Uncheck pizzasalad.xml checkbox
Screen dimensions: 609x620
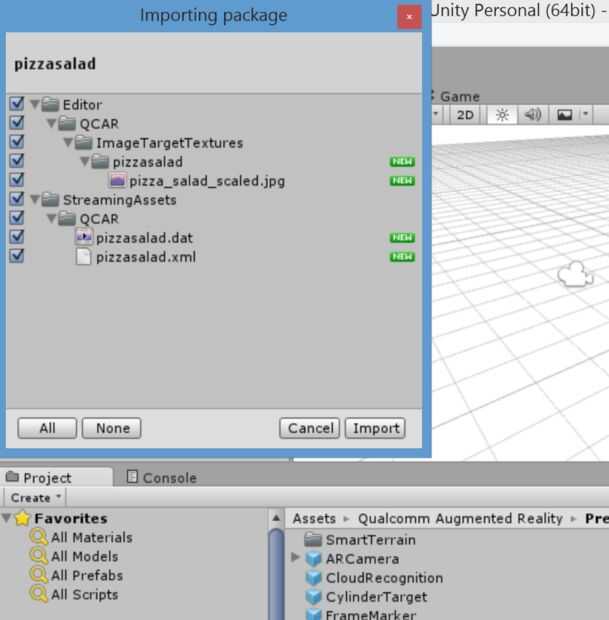pos(17,256)
